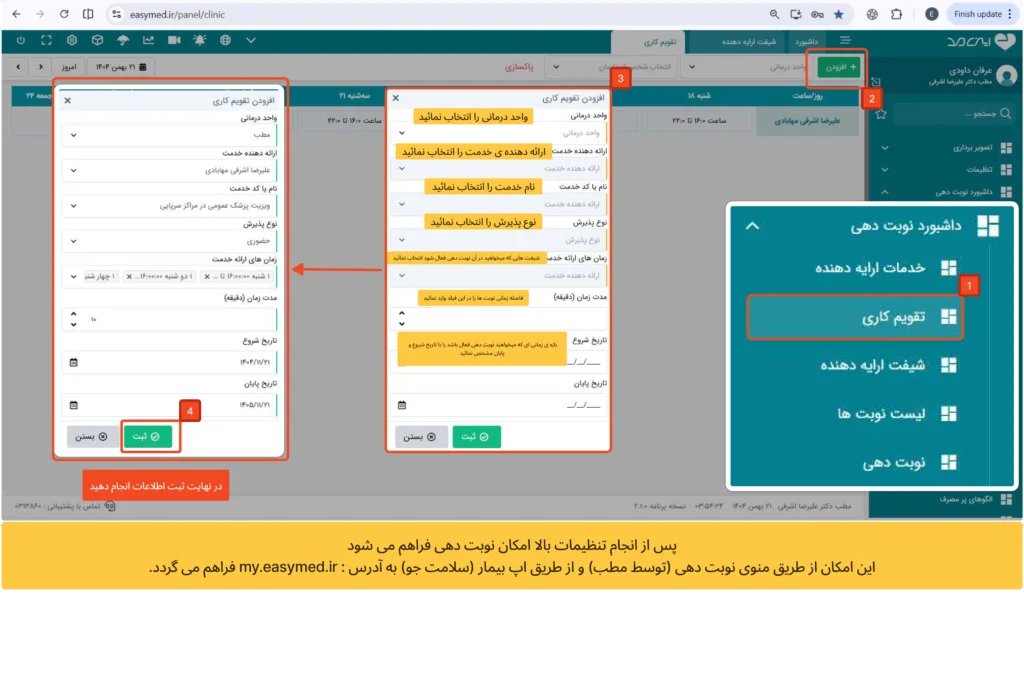The image size is (1024, 692).
Task: Click the umbrella icon in the teal toolbar
Action: click(123, 40)
